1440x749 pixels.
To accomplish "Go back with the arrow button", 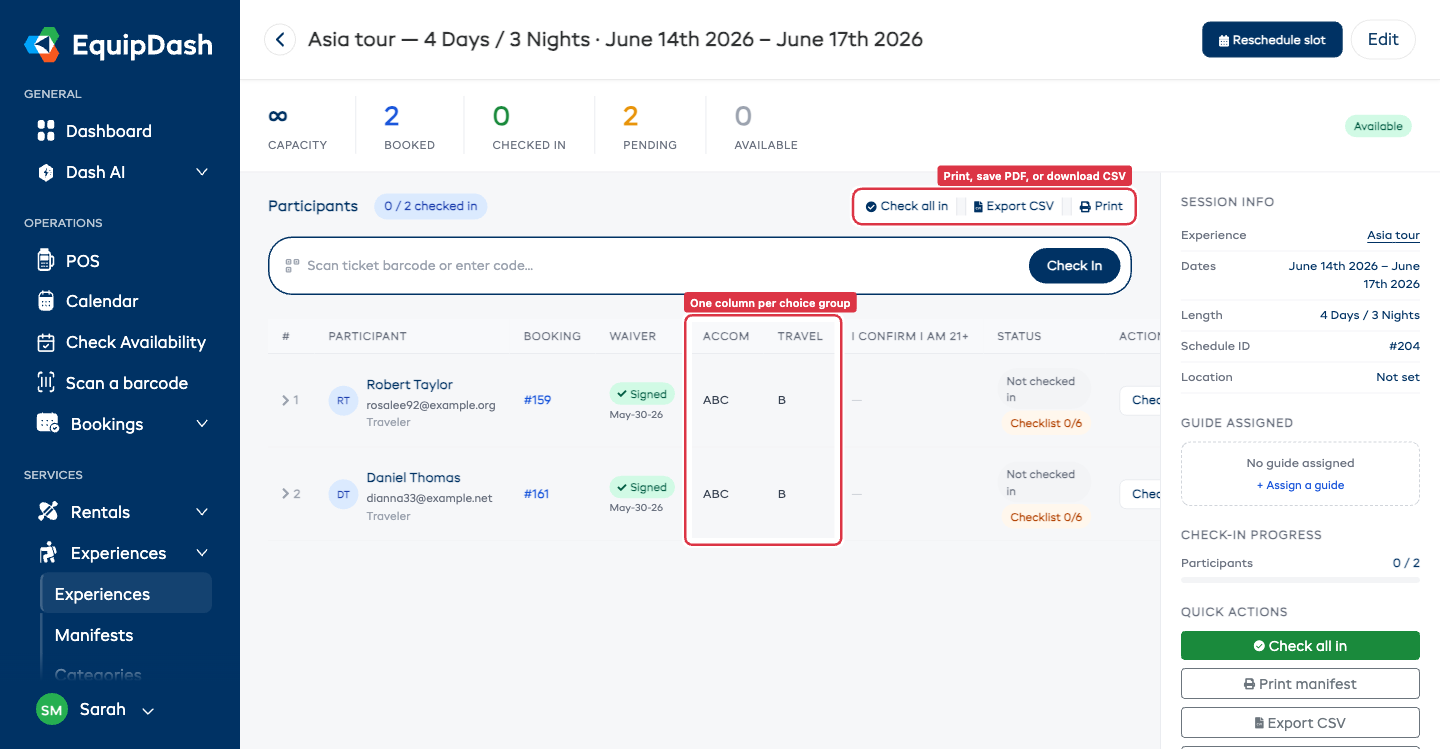I will point(280,40).
